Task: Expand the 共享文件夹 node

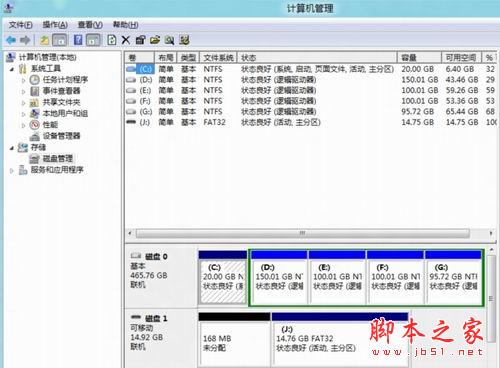Action: pyautogui.click(x=23, y=103)
